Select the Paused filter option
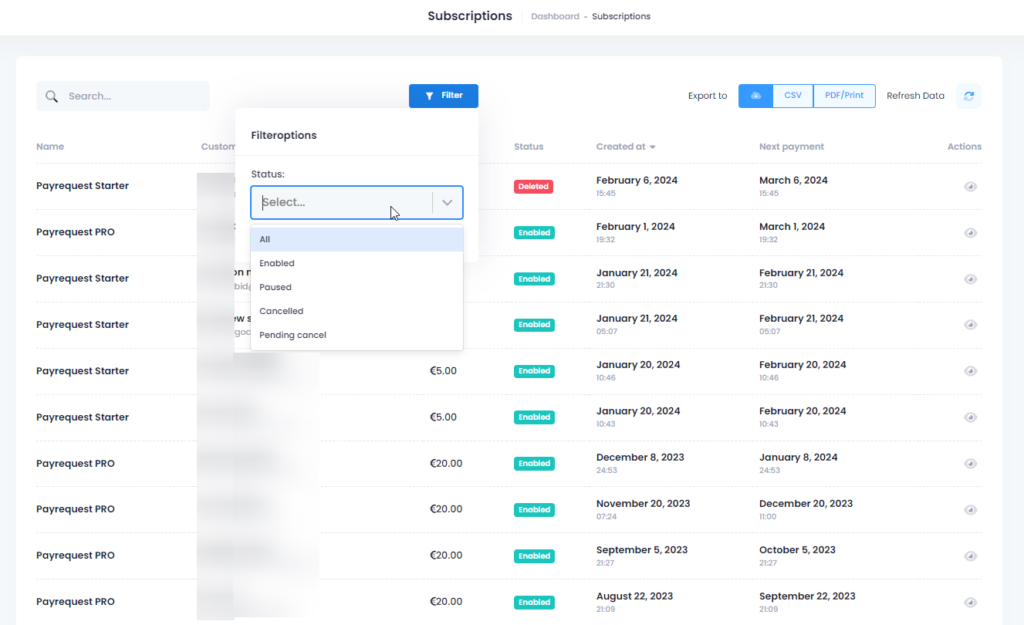Viewport: 1024px width, 625px height. 274,287
